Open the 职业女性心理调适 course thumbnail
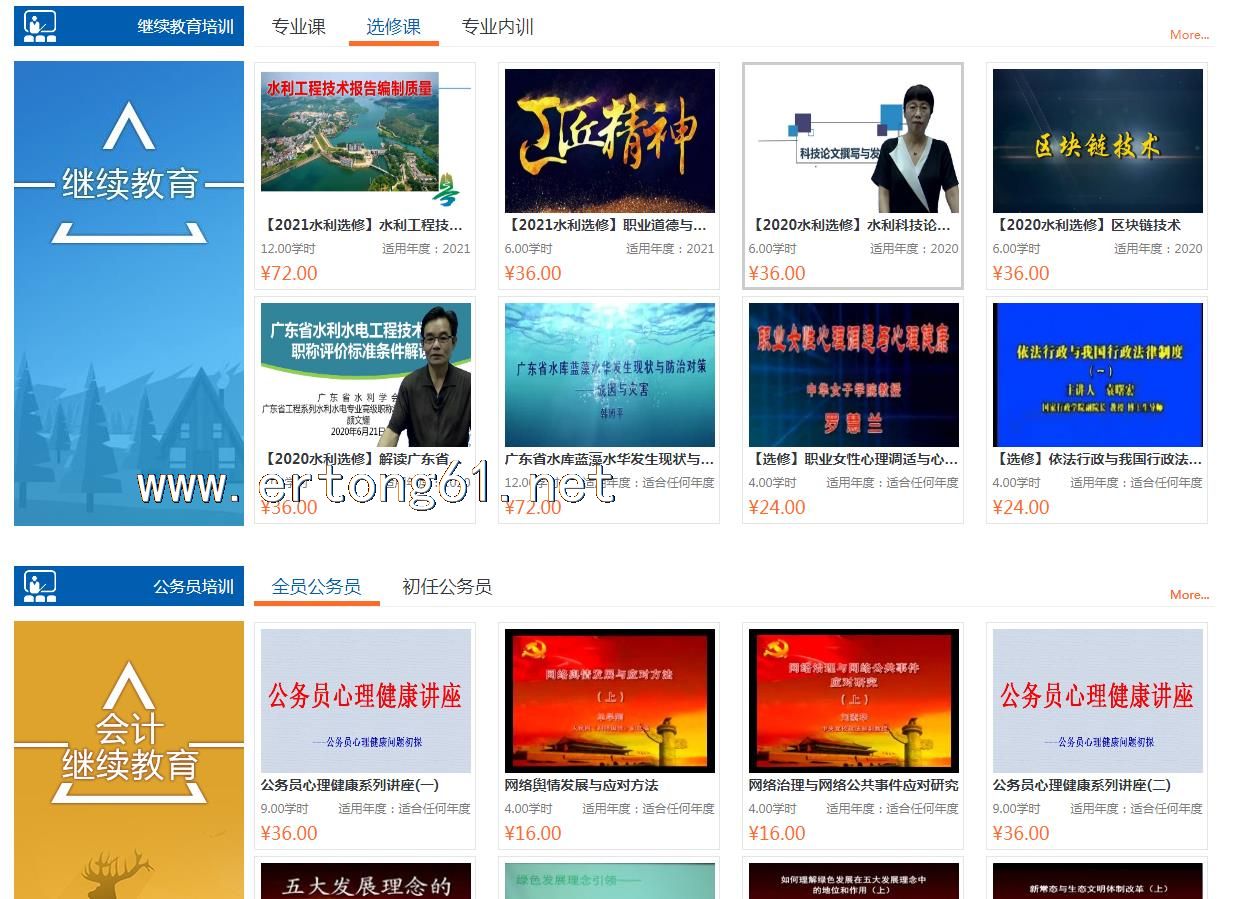This screenshot has height=899, width=1234. (x=853, y=374)
